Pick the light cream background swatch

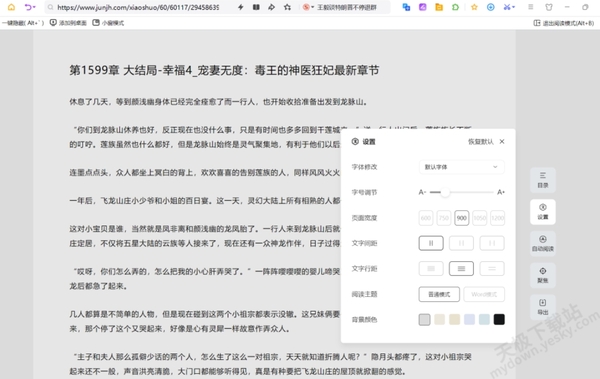[x=439, y=319]
